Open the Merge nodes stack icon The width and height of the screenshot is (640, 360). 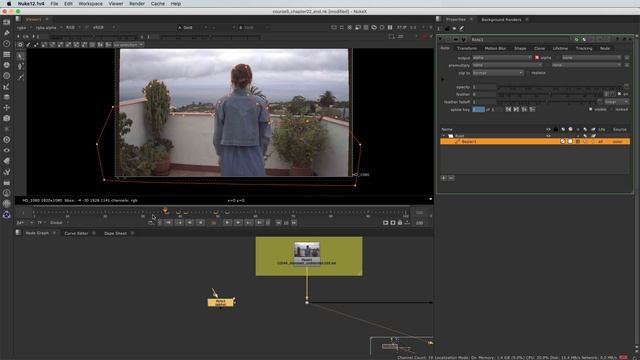click(7, 97)
